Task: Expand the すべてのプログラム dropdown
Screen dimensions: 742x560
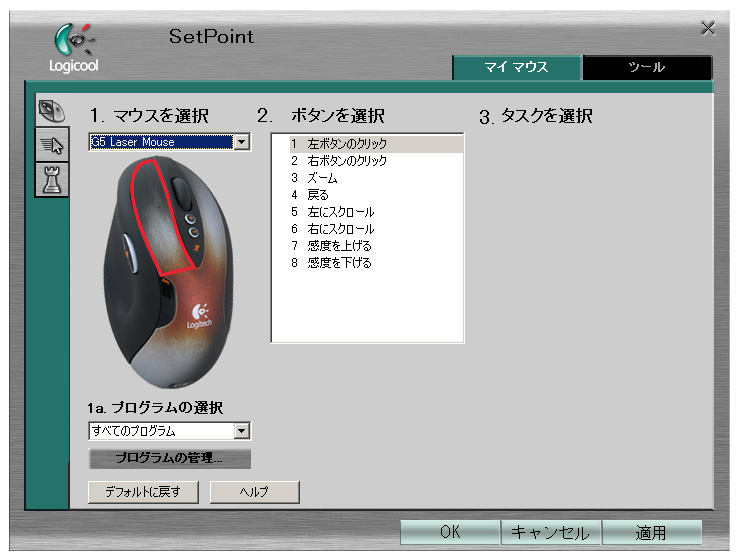Action: click(x=241, y=431)
